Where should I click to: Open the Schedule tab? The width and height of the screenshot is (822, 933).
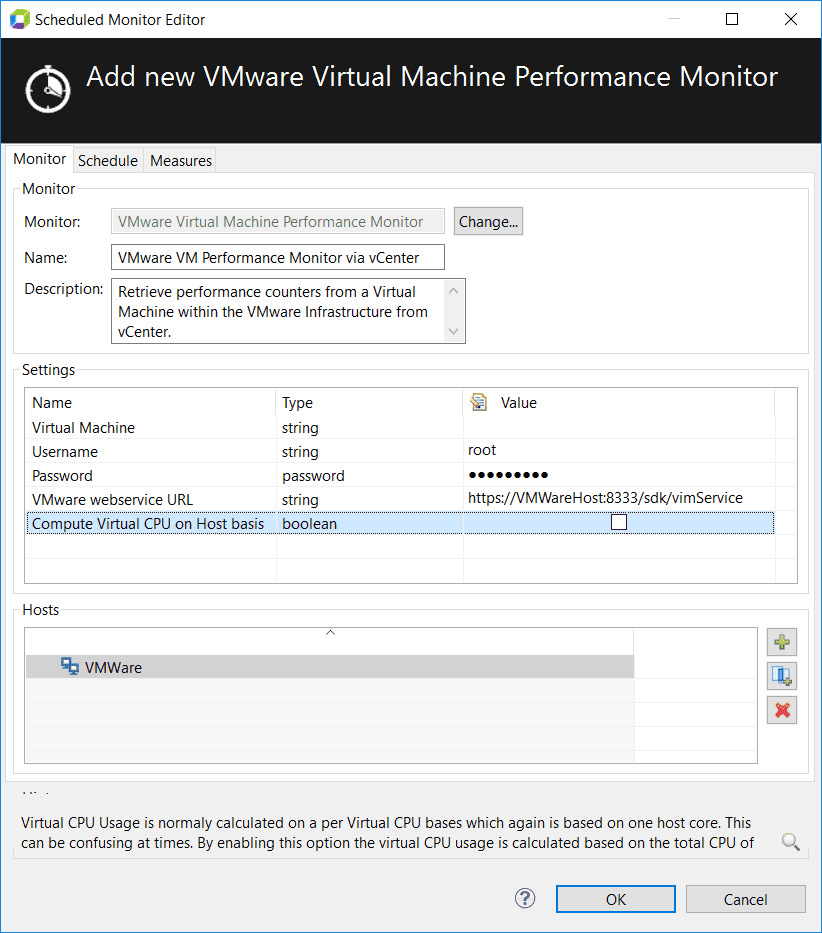point(108,161)
